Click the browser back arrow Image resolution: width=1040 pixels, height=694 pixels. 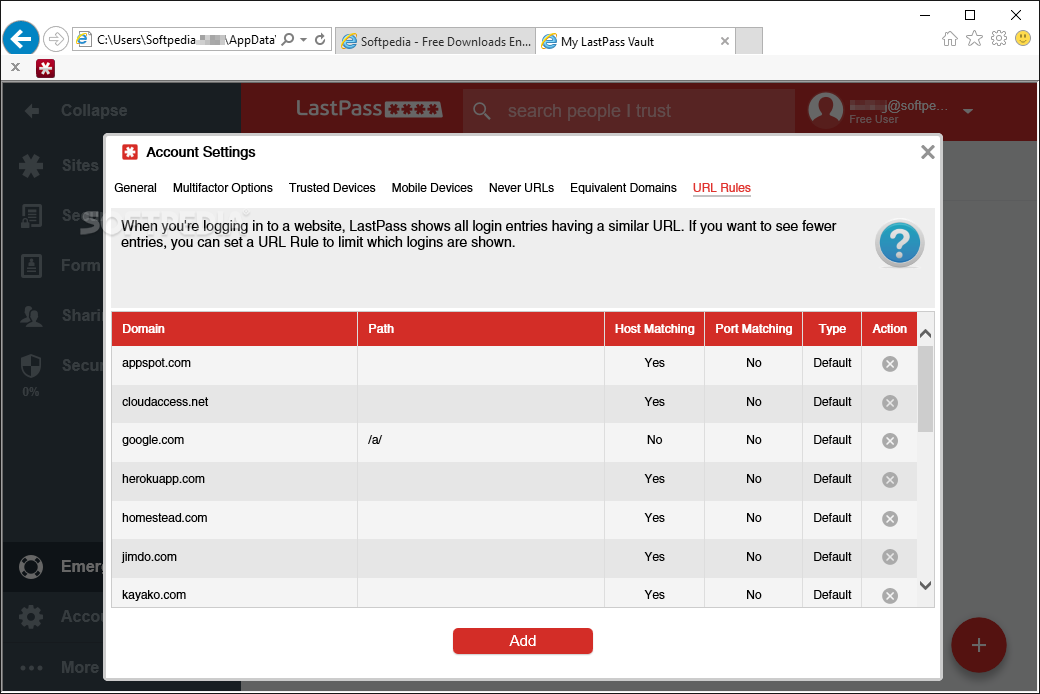coord(21,39)
